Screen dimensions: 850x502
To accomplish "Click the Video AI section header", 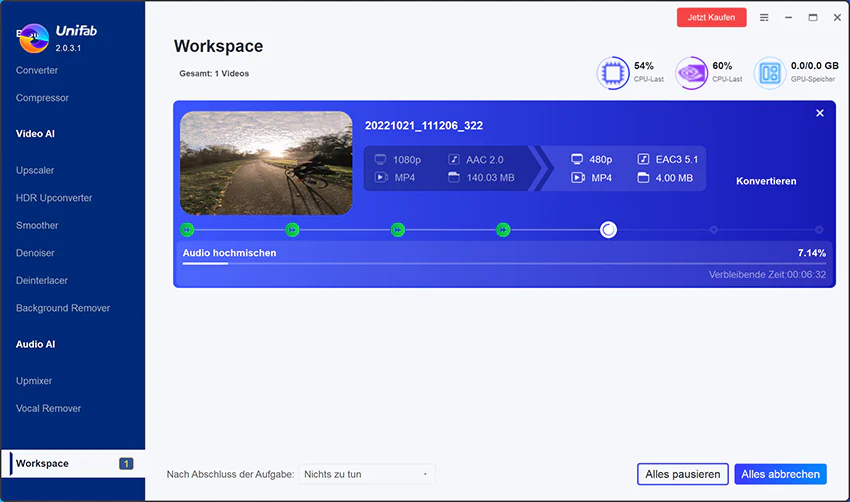I will tap(35, 134).
